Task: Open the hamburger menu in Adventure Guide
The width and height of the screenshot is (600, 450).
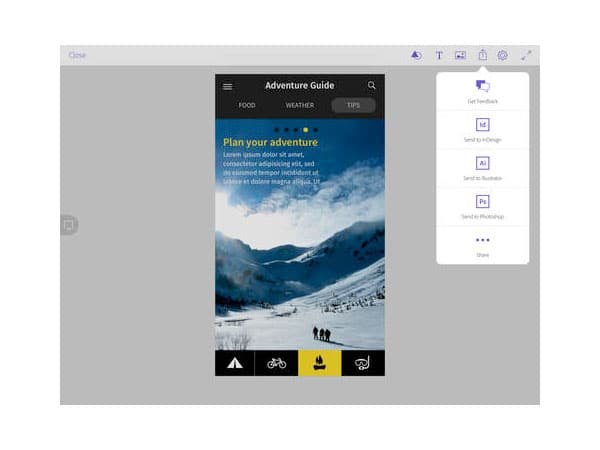Action: [227, 86]
